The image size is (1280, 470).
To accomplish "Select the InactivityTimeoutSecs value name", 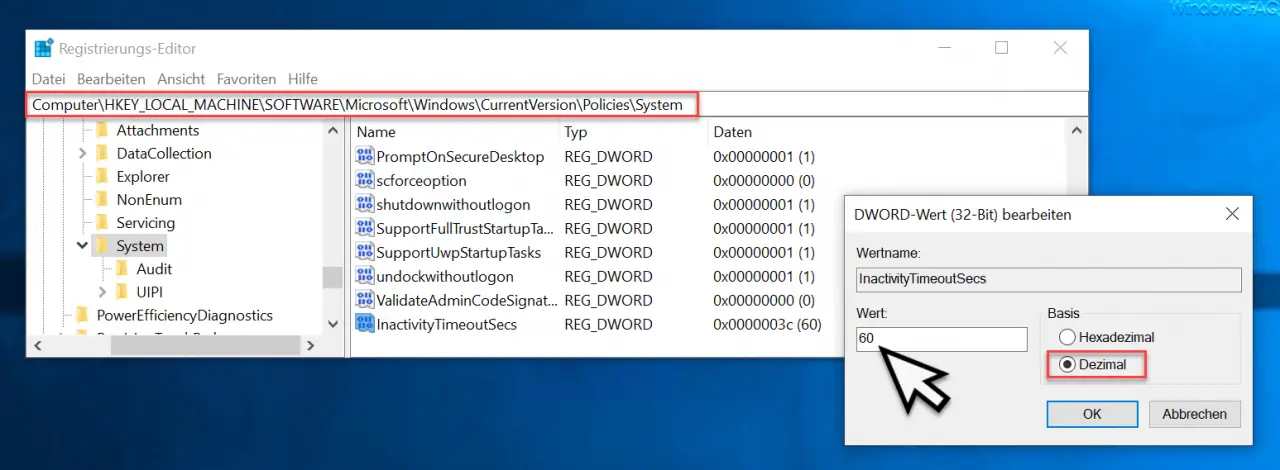I will (x=446, y=325).
